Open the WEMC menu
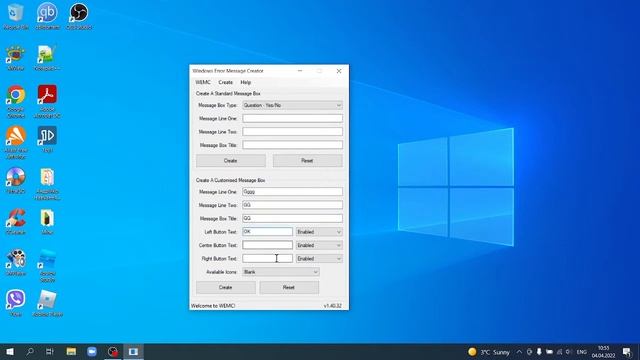640x360 pixels. tap(203, 82)
